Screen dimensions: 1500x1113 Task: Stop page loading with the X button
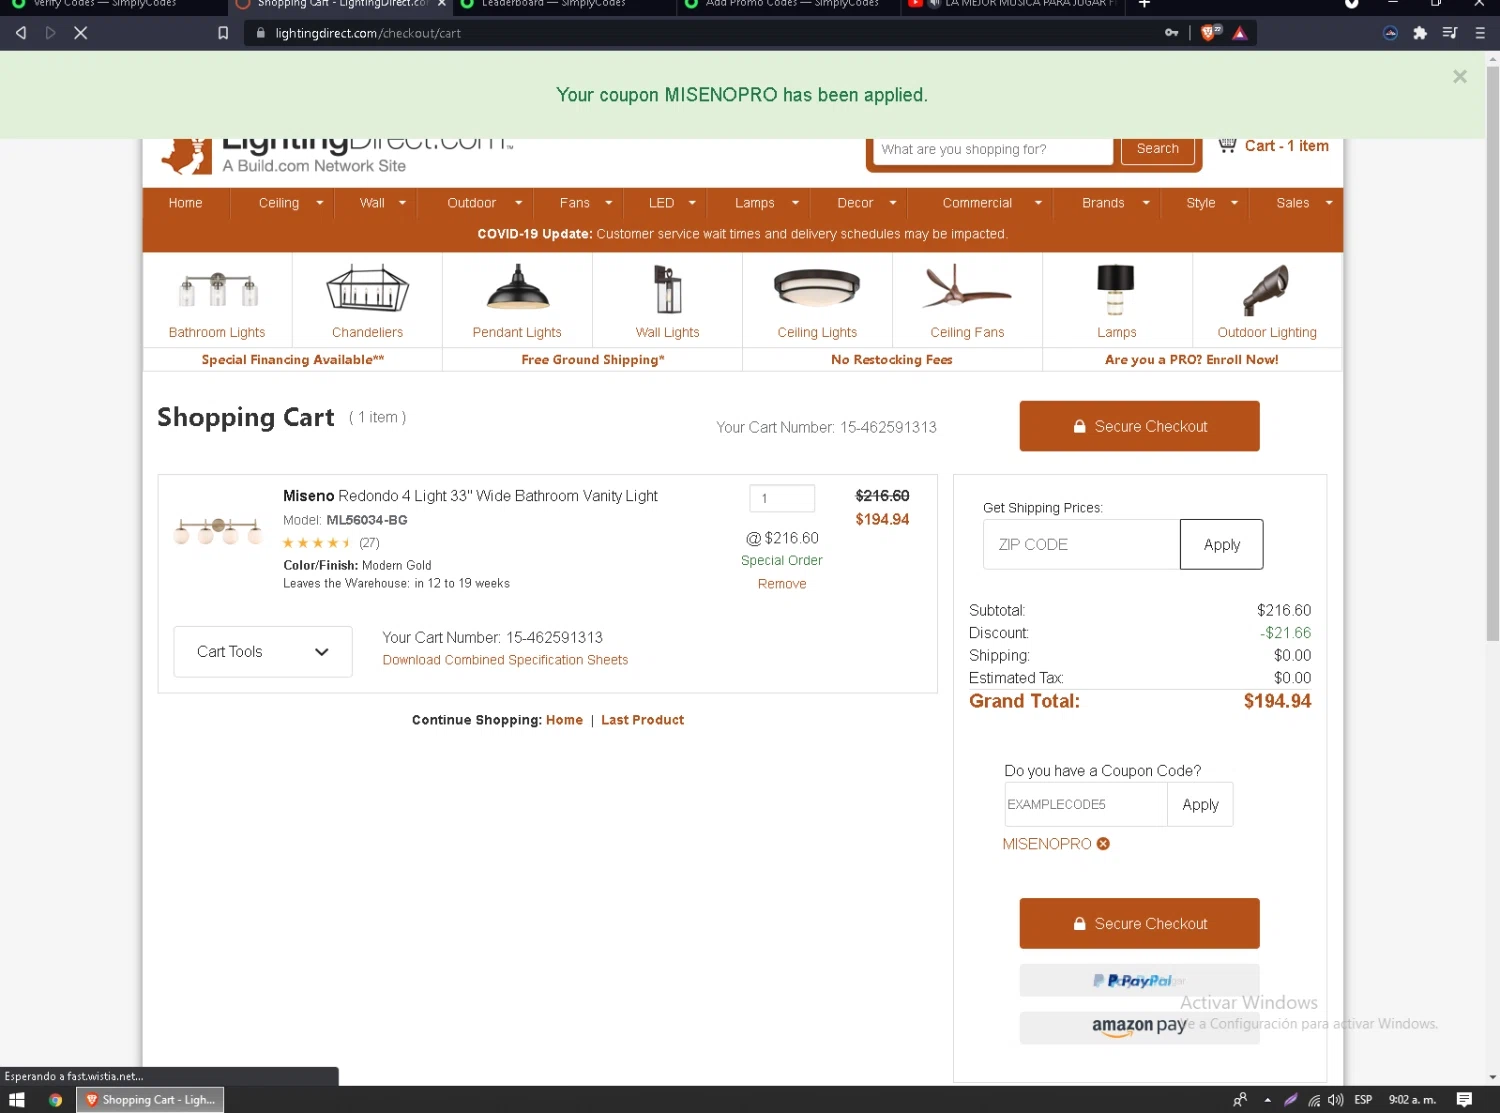tap(81, 33)
